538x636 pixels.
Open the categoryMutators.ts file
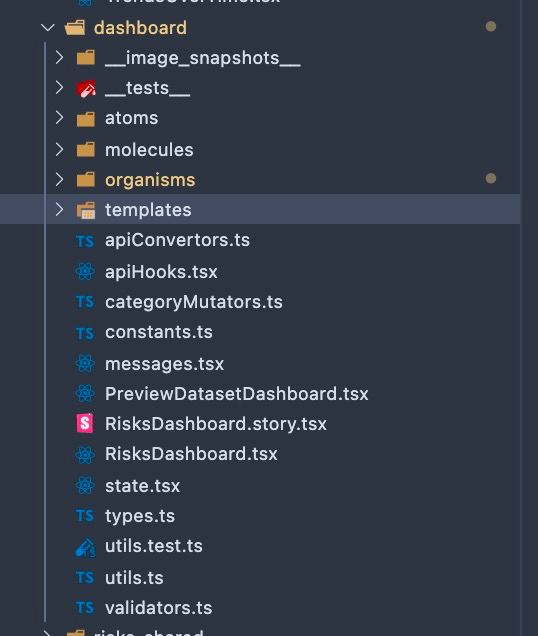194,302
